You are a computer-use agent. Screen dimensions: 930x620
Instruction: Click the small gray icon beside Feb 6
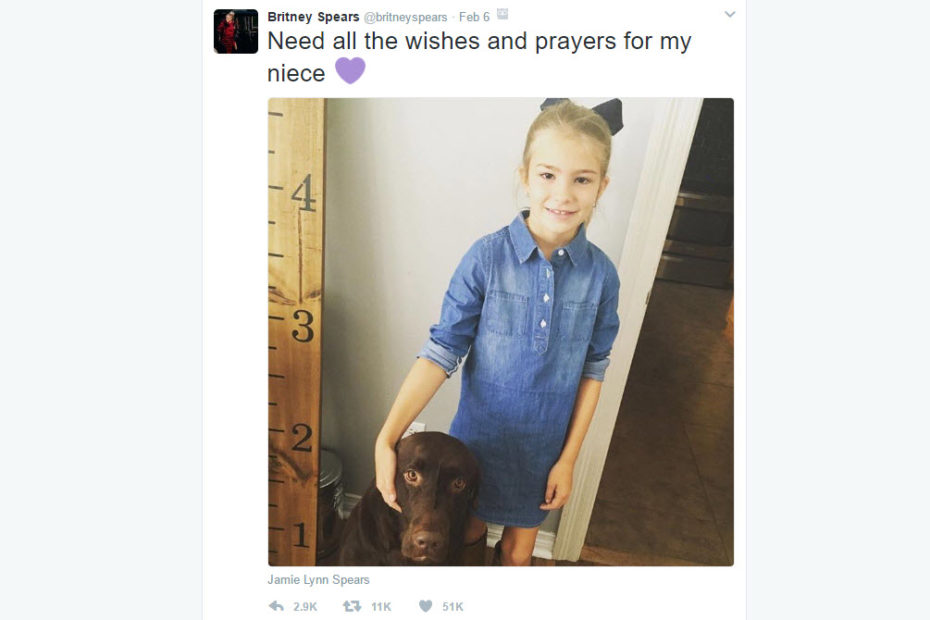click(x=502, y=15)
